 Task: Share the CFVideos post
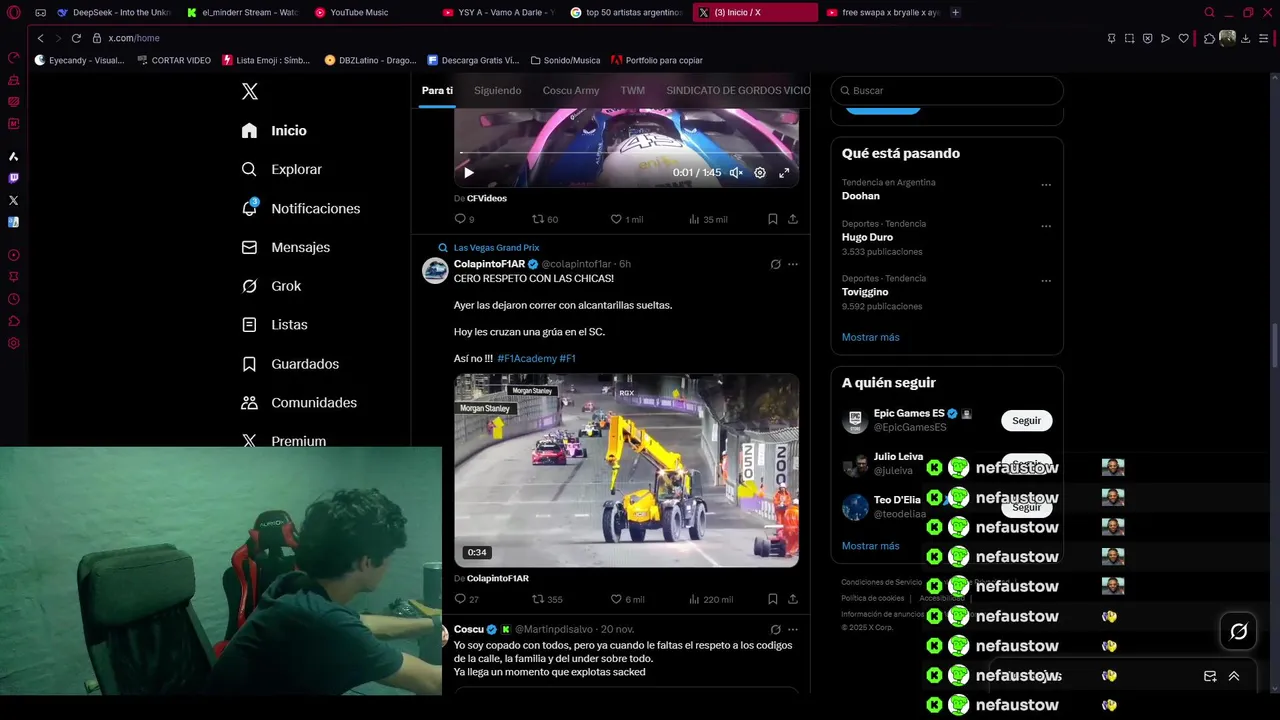(x=793, y=219)
